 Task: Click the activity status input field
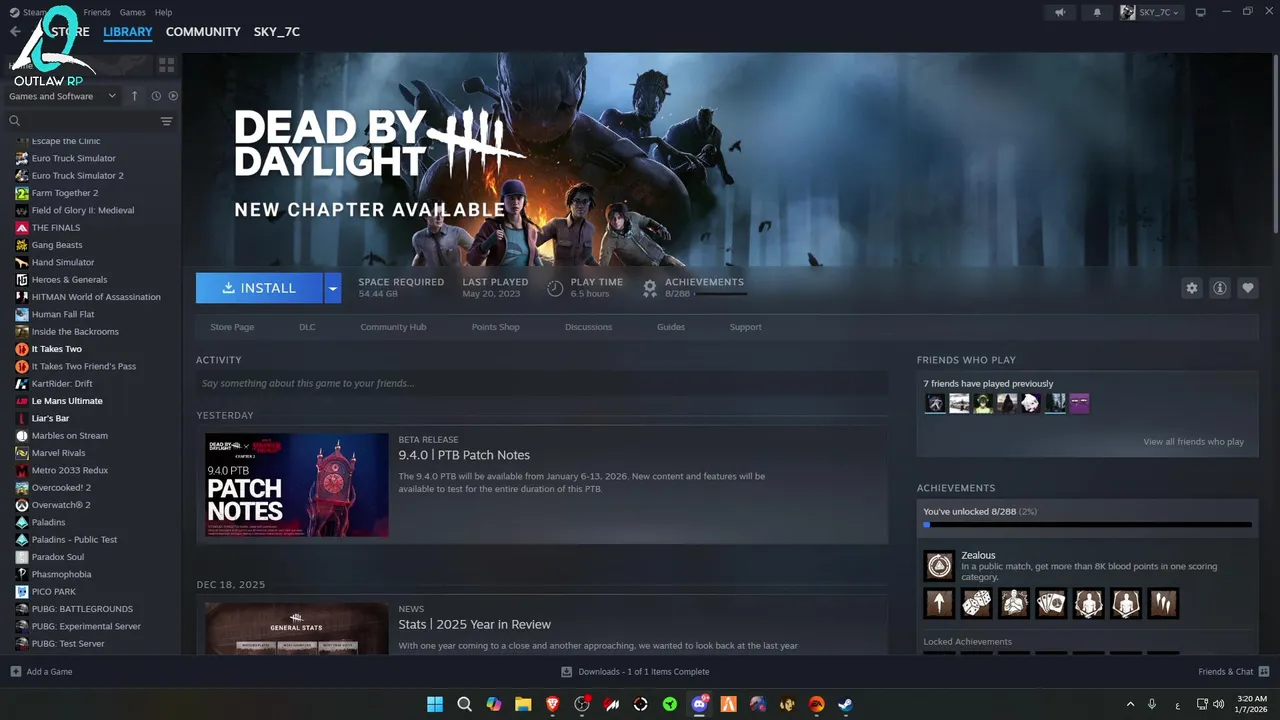542,383
